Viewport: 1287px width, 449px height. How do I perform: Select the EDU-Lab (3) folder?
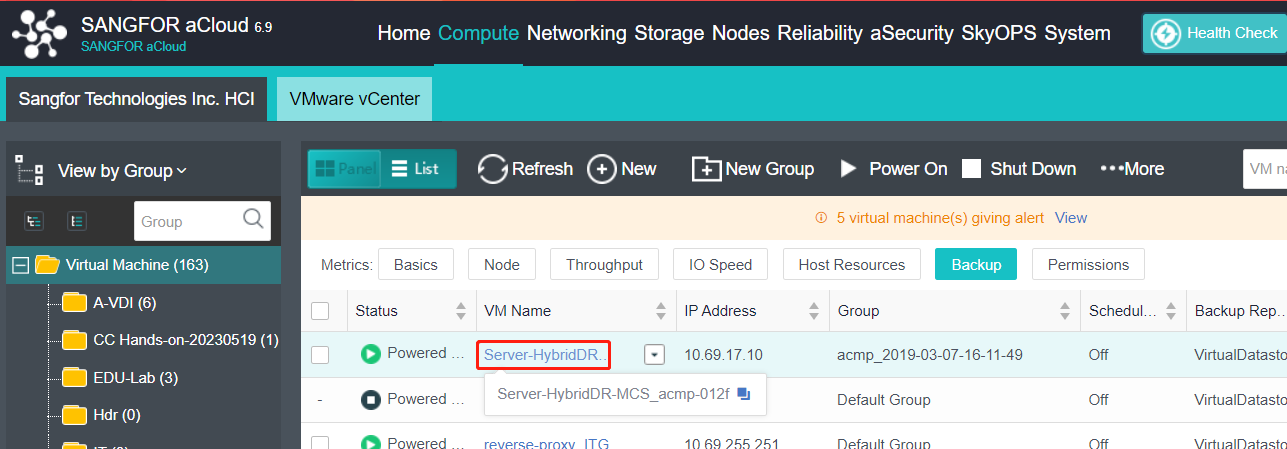click(x=136, y=378)
